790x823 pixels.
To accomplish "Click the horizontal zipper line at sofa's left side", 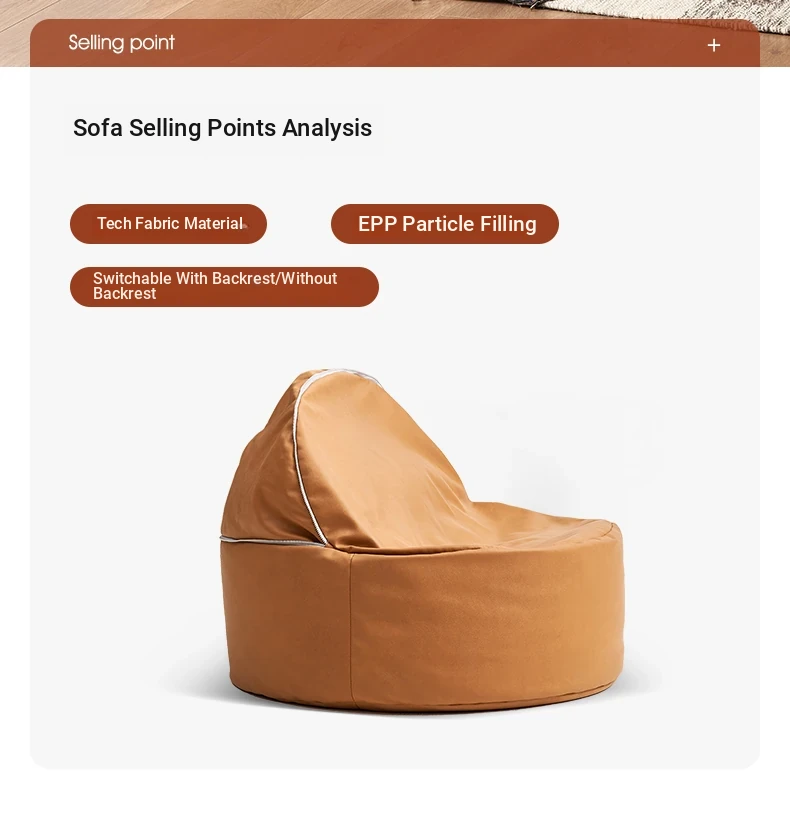I will [272, 542].
